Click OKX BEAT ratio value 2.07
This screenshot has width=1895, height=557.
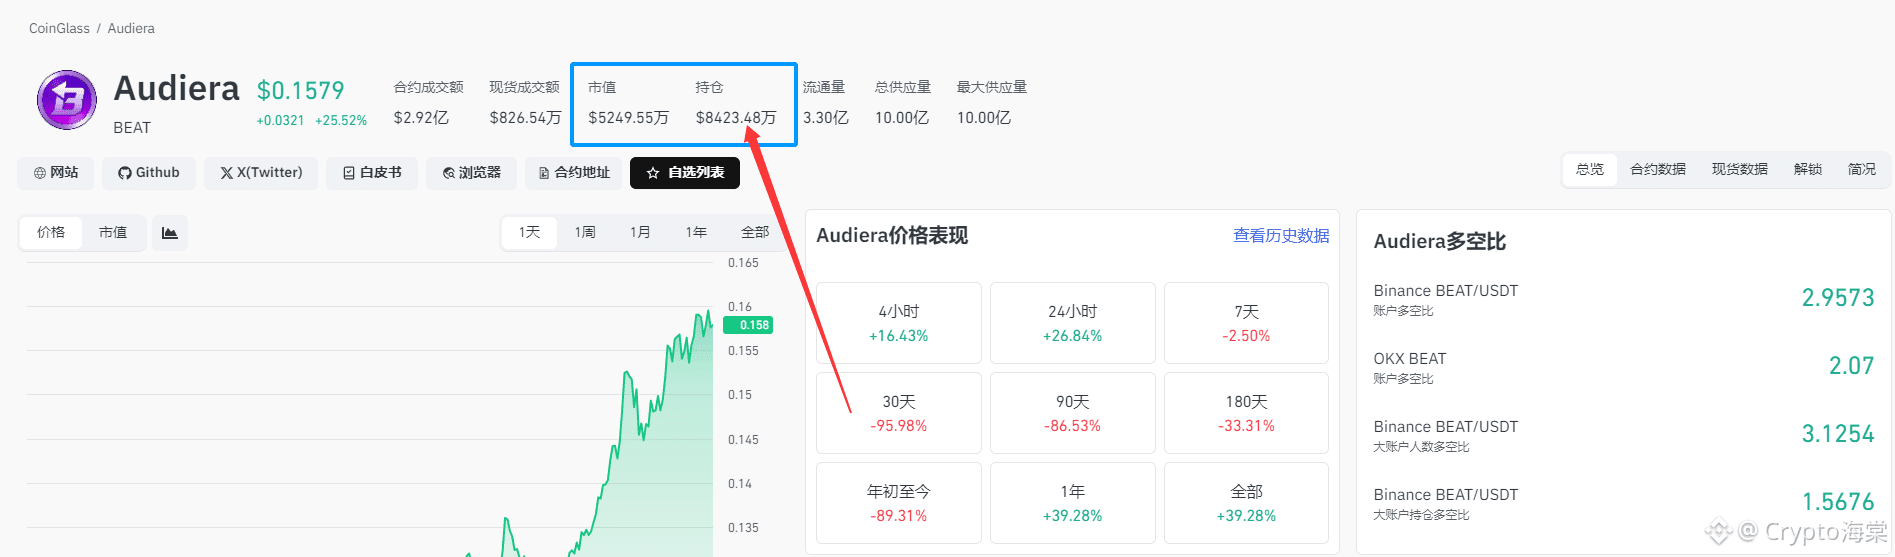(x=1851, y=366)
